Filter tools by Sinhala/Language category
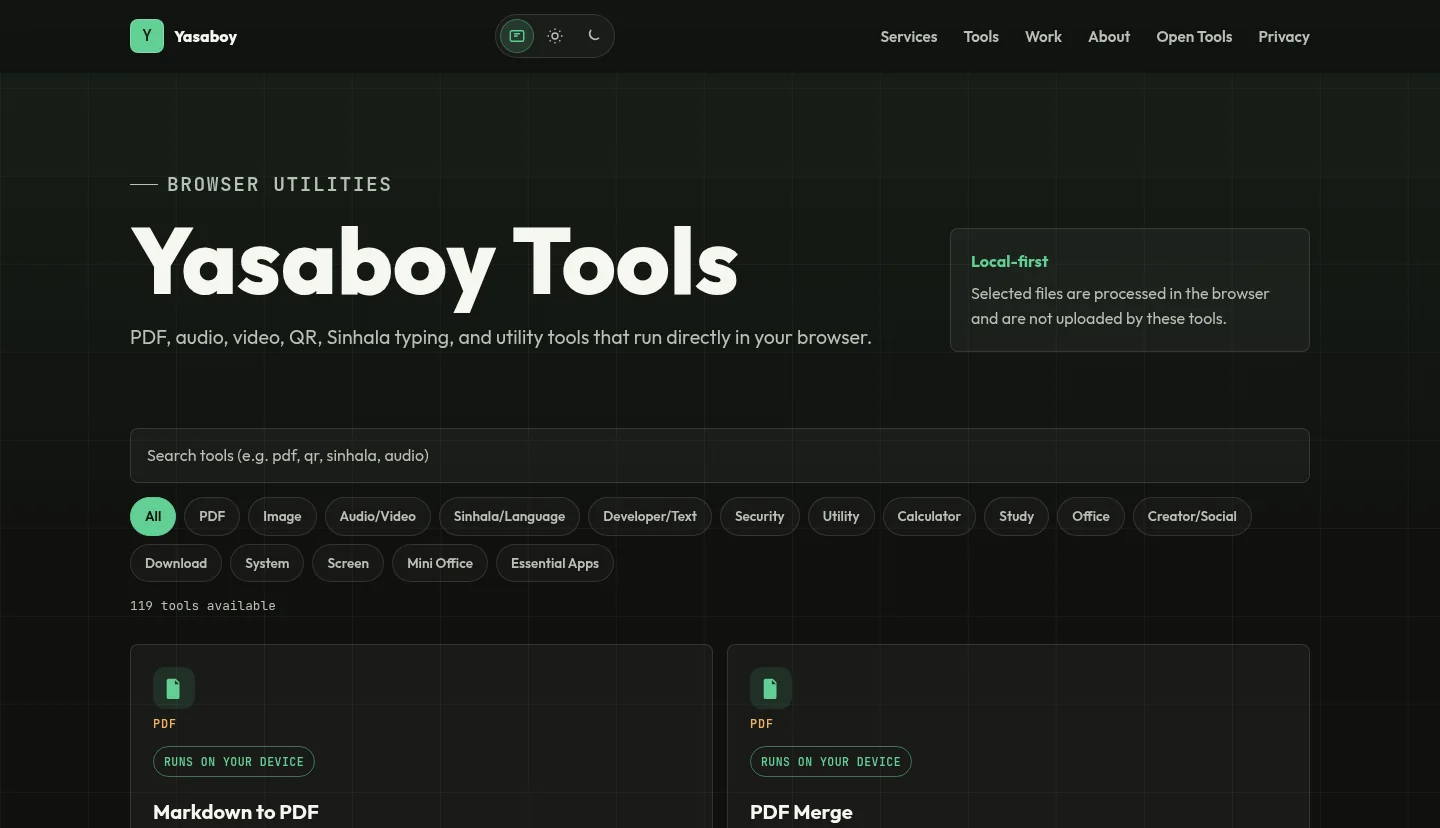This screenshot has height=828, width=1440. [x=509, y=516]
